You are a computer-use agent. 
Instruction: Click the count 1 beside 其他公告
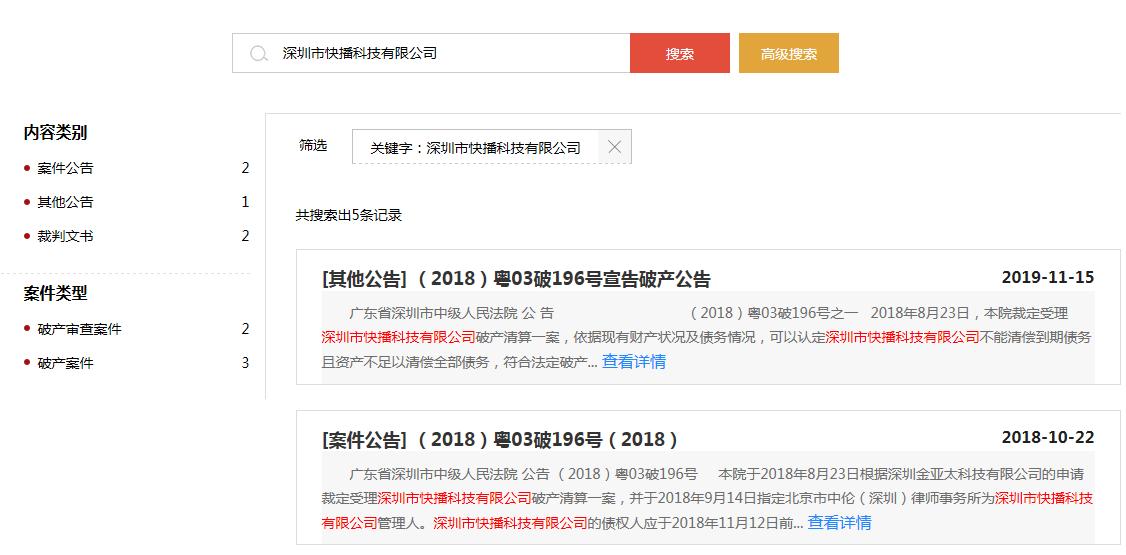click(245, 202)
